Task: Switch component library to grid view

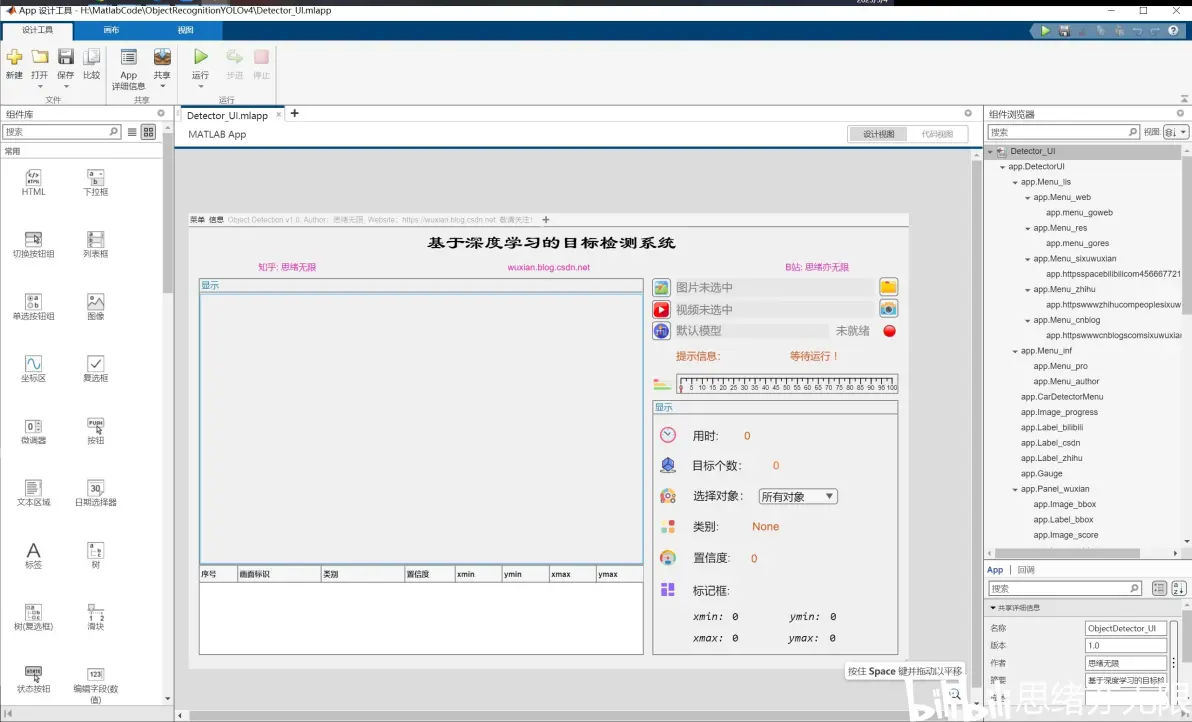Action: (149, 132)
